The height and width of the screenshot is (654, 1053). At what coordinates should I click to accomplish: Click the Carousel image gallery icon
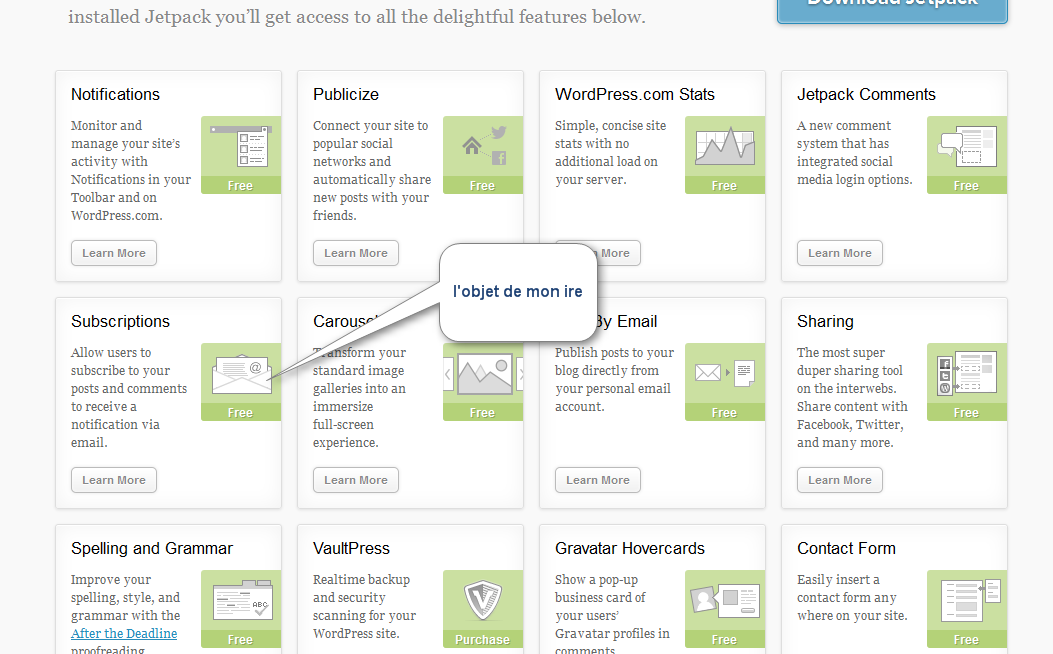tap(484, 373)
